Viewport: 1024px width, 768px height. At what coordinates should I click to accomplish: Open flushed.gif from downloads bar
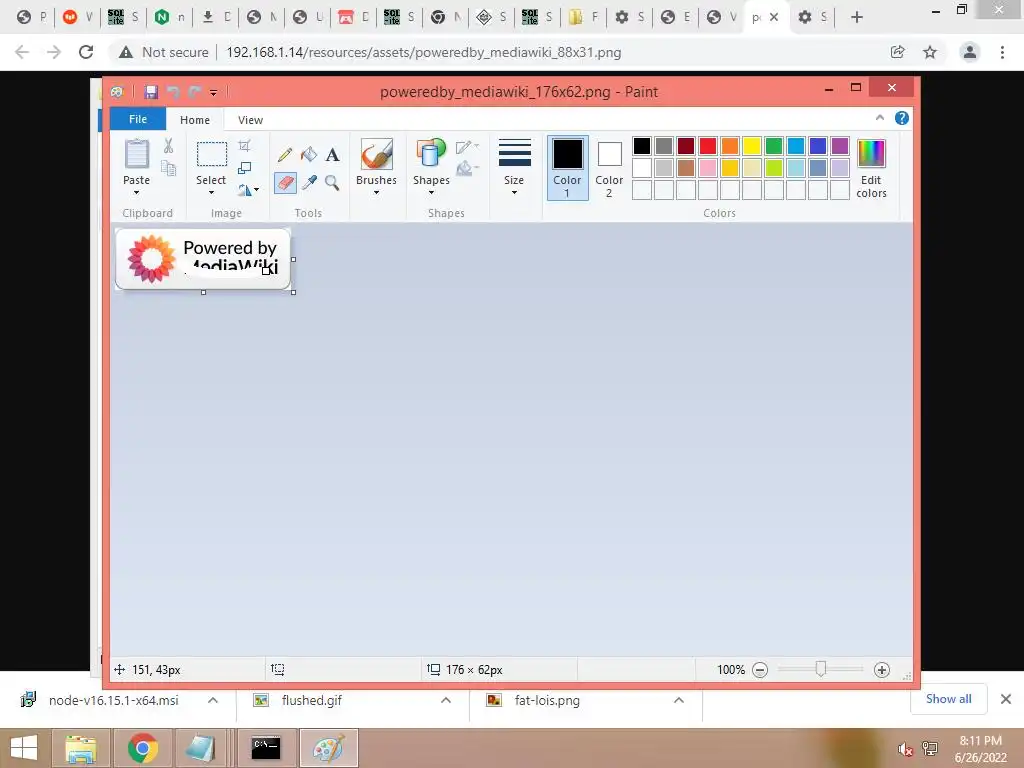click(312, 700)
